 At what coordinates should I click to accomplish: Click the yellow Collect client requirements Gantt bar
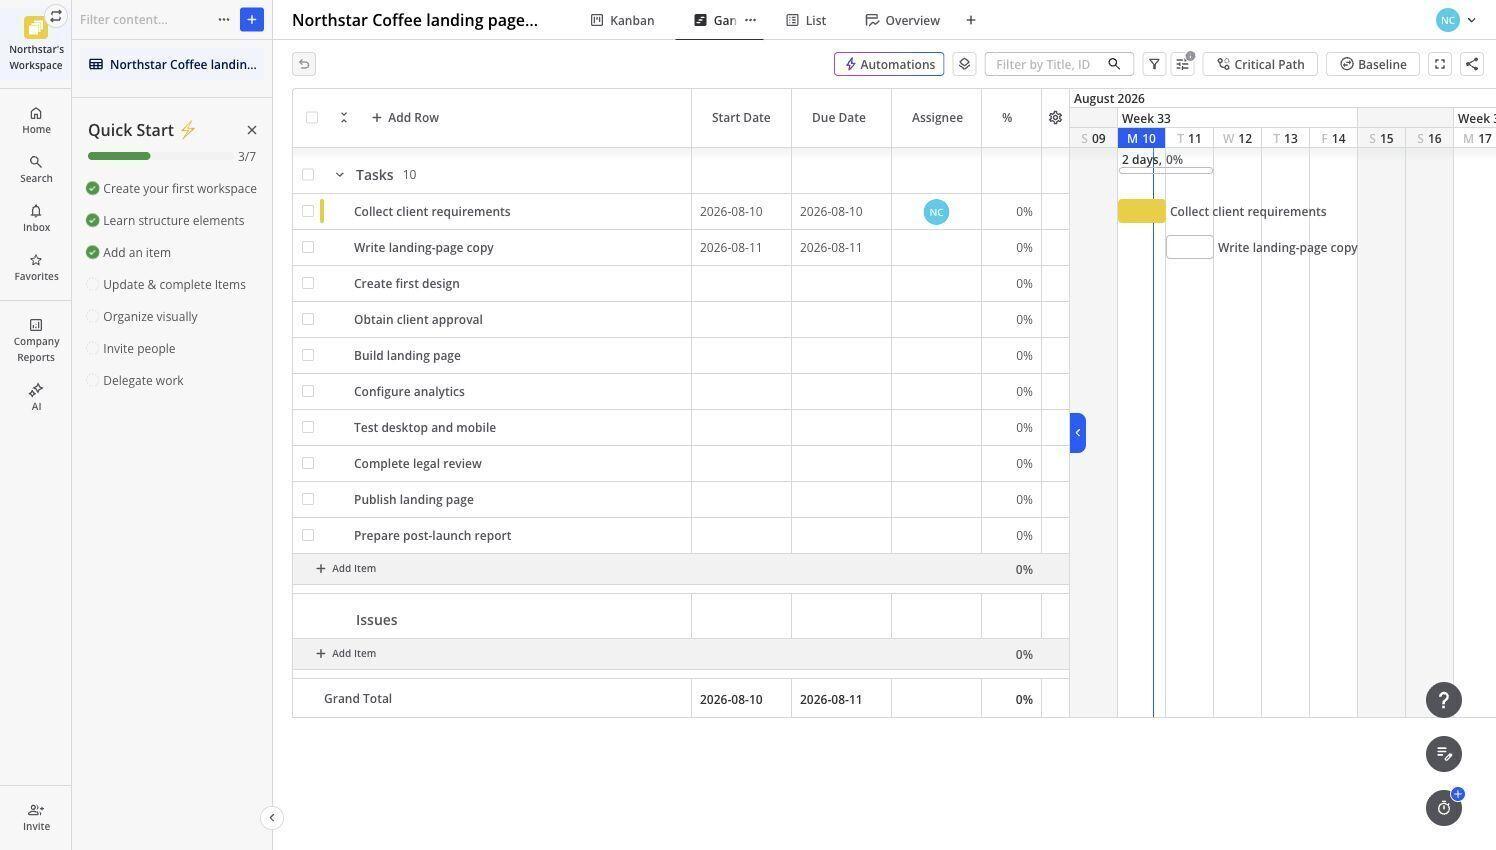coord(1141,211)
